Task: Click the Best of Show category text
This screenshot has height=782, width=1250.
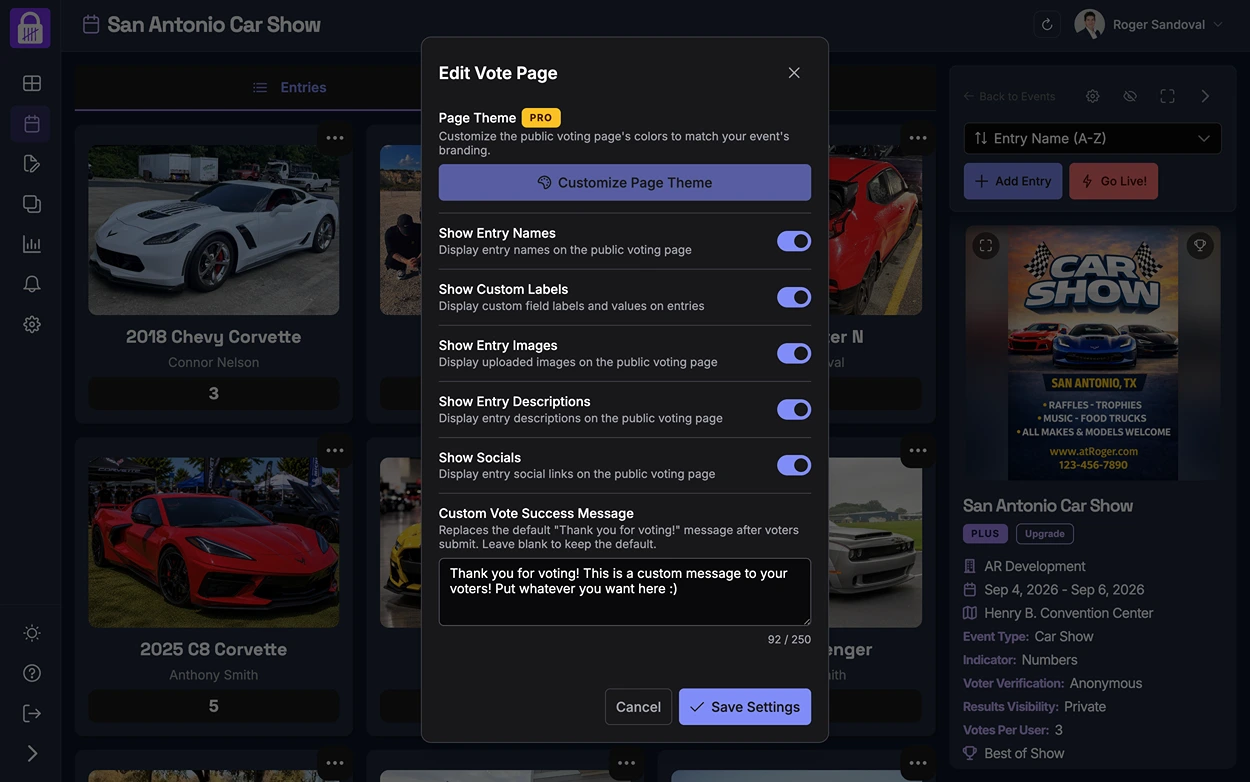Action: pos(1024,753)
